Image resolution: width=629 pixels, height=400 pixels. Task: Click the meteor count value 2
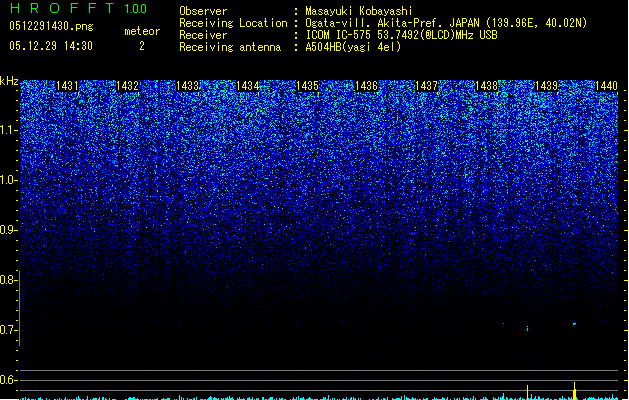[142, 46]
